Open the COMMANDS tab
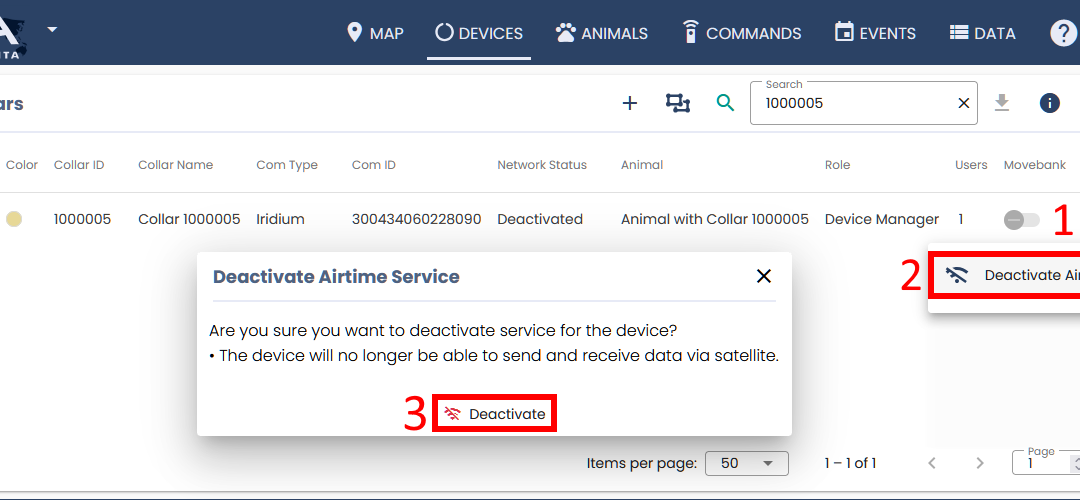Viewport: 1080px width, 500px height. 741,33
